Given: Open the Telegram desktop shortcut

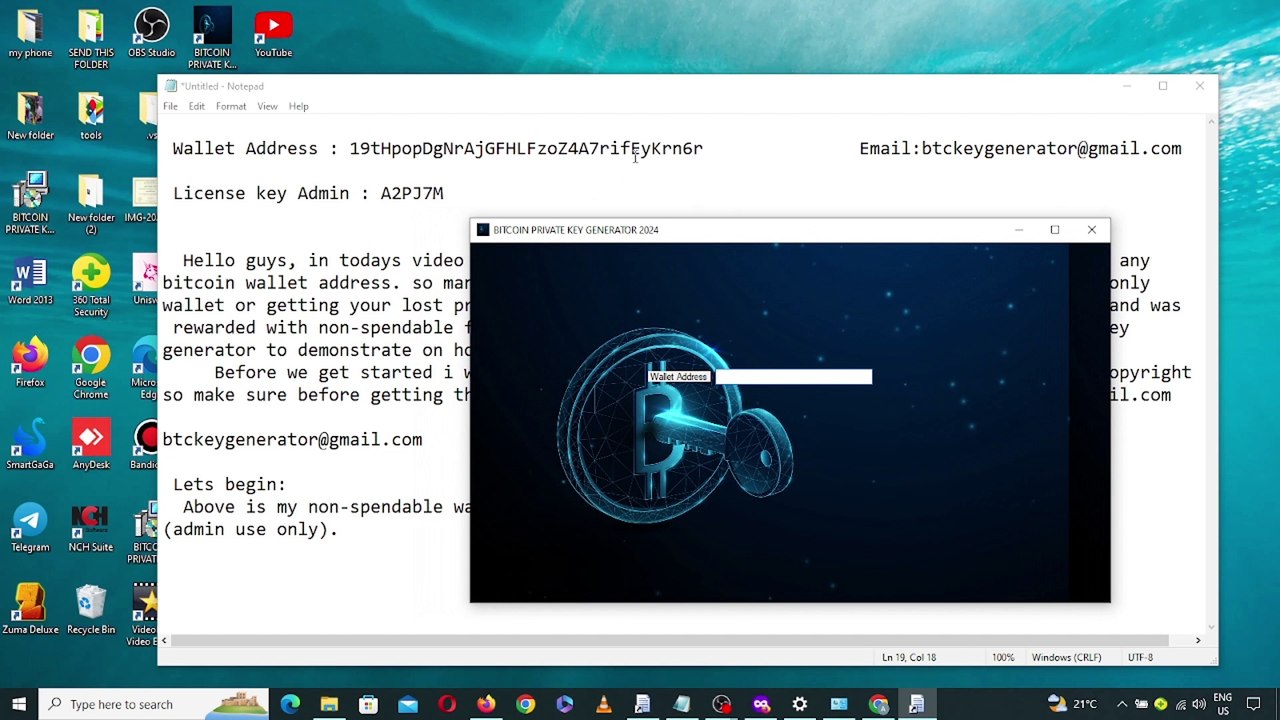Looking at the screenshot, I should coord(30,528).
